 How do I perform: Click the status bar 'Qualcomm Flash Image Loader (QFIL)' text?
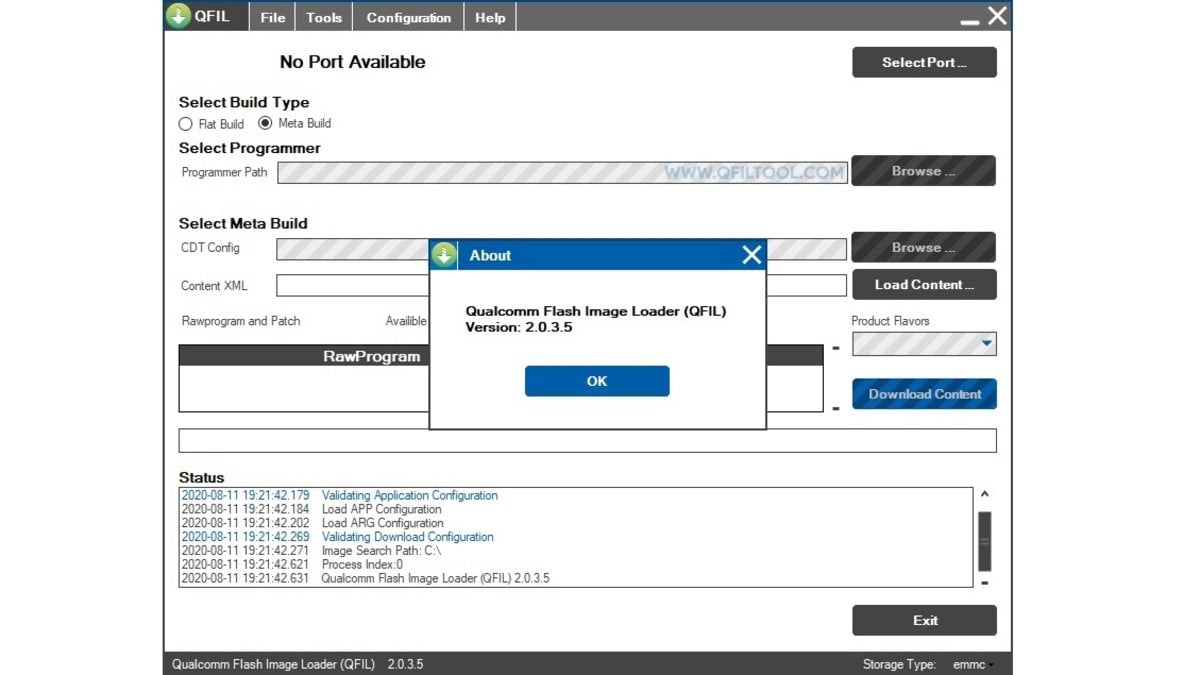pyautogui.click(x=273, y=664)
